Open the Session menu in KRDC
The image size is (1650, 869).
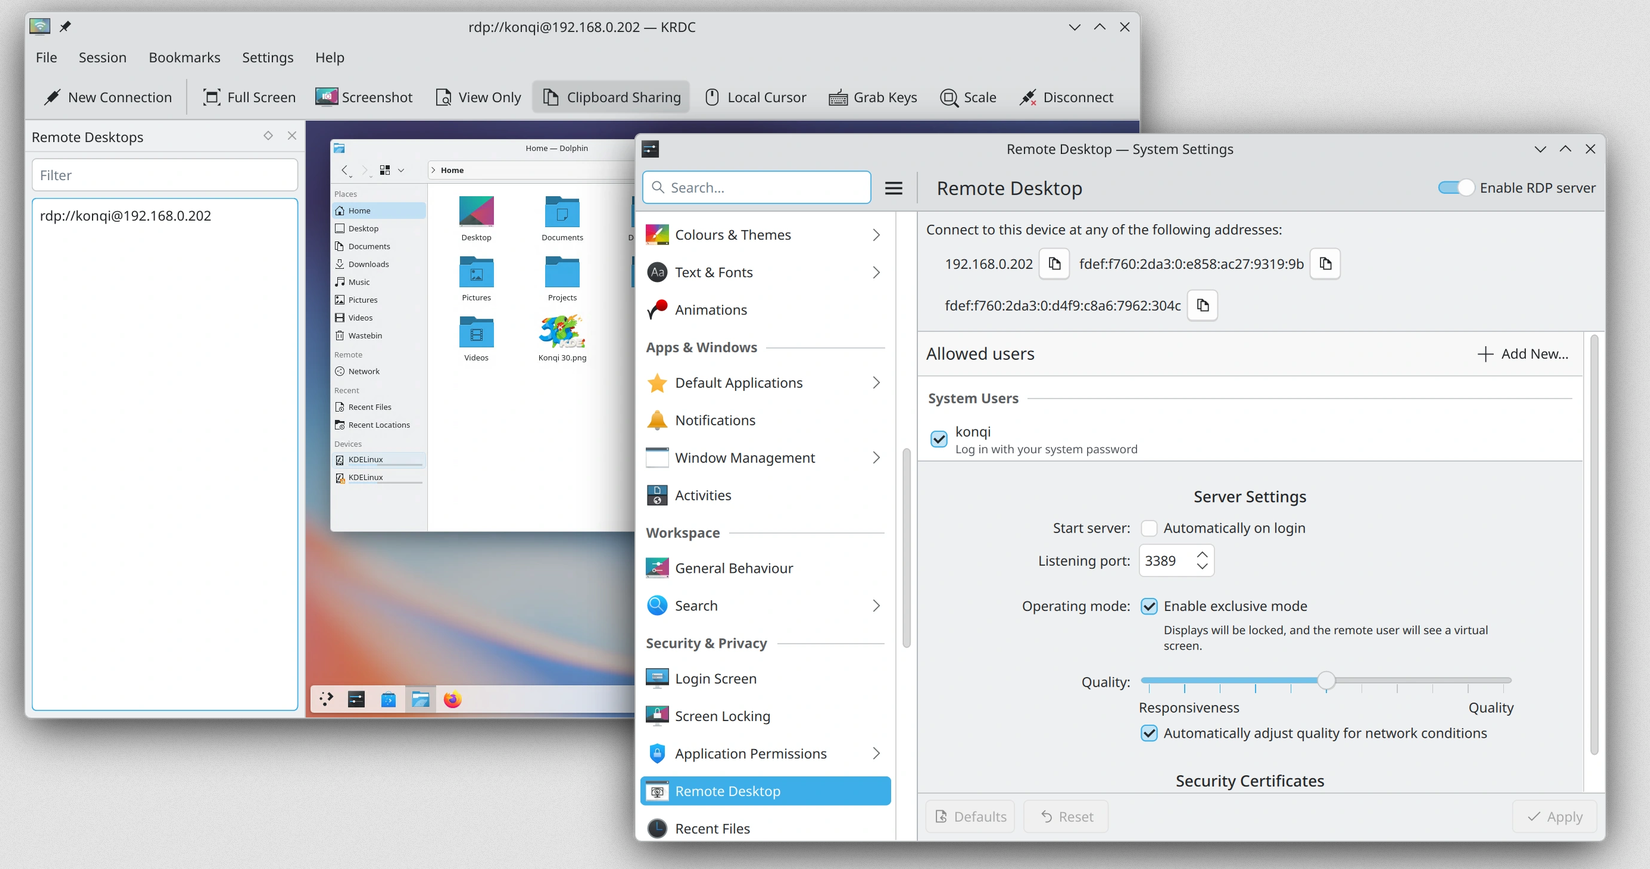(x=102, y=57)
